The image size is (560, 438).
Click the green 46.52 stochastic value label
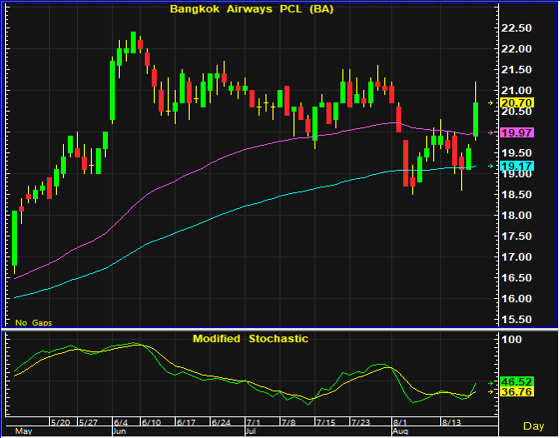point(517,382)
